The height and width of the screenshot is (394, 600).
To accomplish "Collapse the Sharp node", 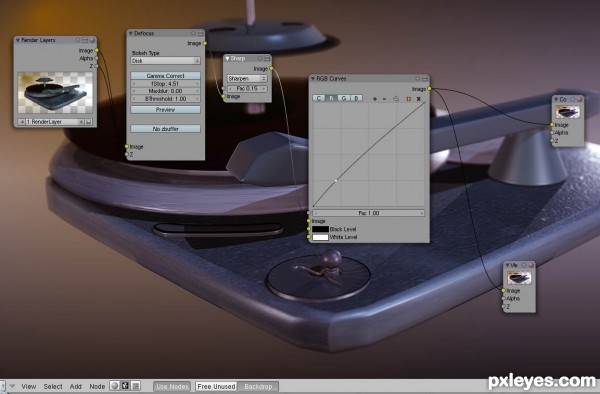I will point(227,59).
